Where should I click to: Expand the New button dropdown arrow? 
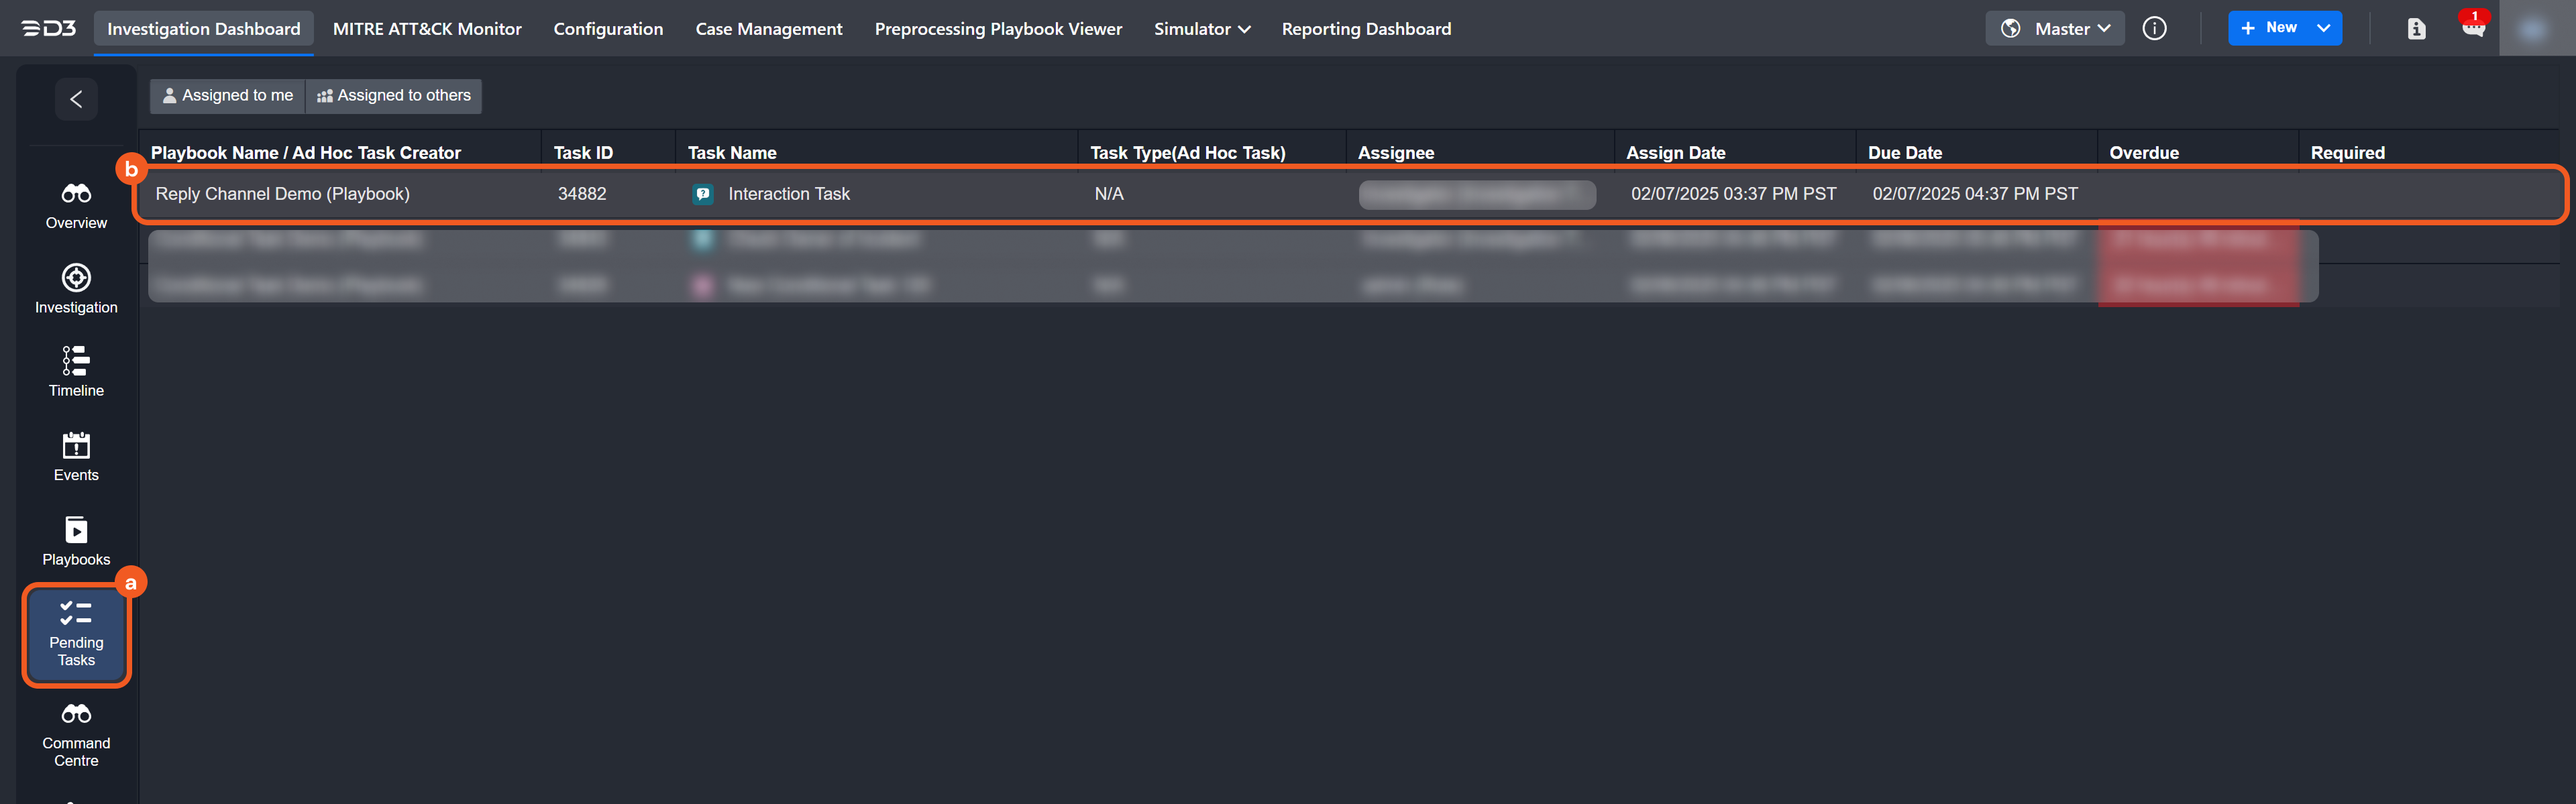(x=2323, y=28)
